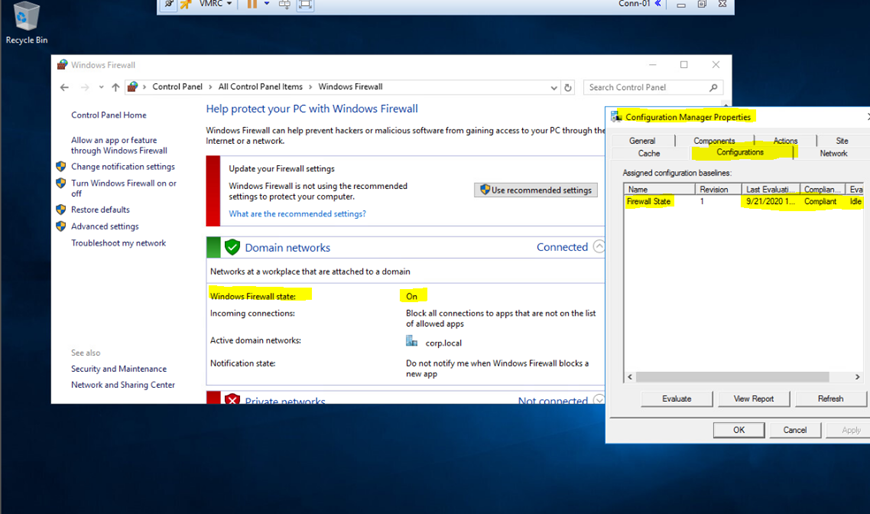Click the Control Panel breadcrumb

click(x=177, y=87)
